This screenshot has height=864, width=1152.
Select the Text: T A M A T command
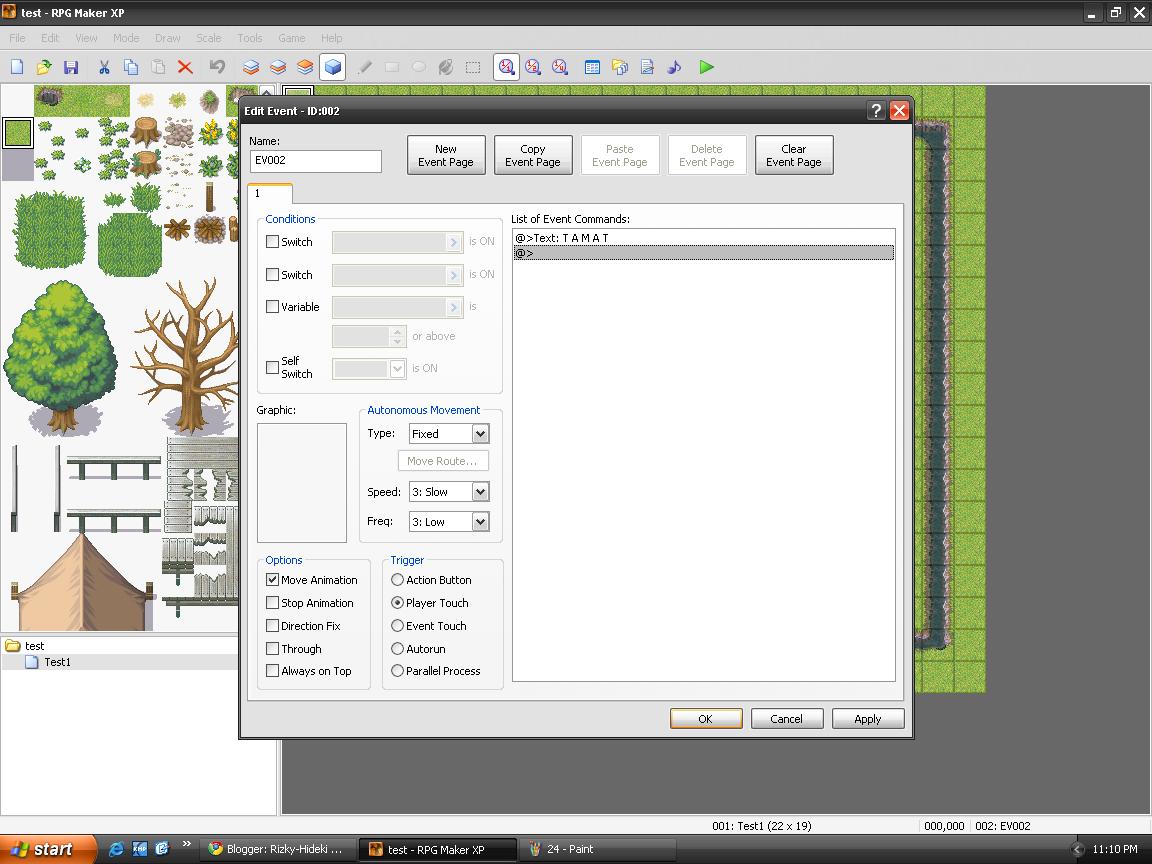click(703, 238)
